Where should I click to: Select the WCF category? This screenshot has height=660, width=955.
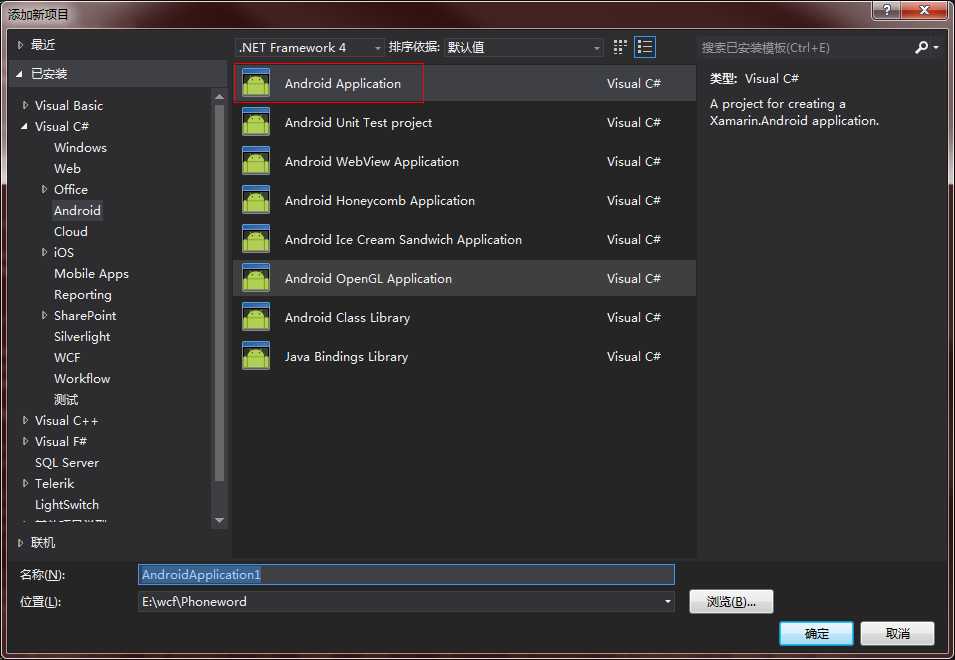(x=67, y=357)
